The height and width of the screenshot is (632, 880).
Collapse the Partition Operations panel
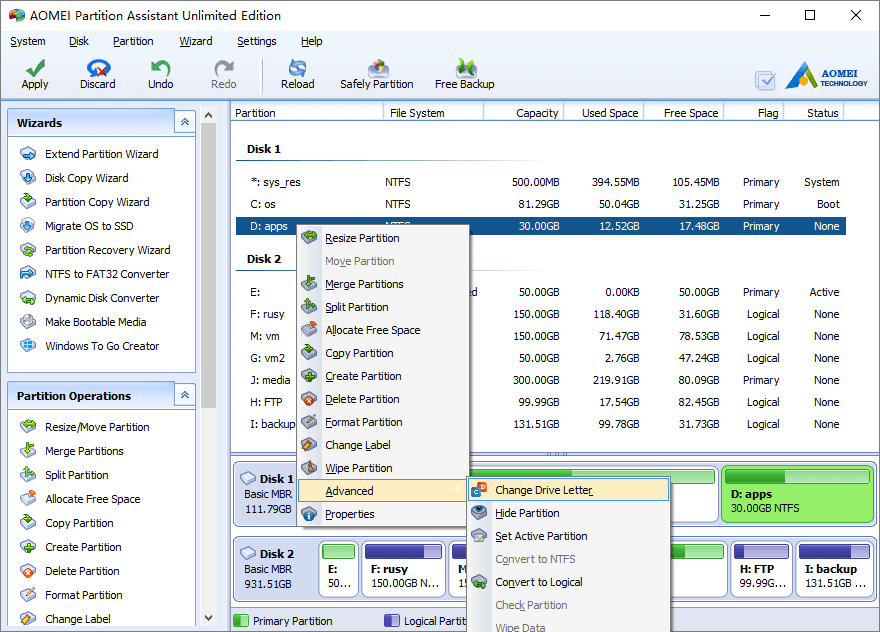[x=185, y=395]
